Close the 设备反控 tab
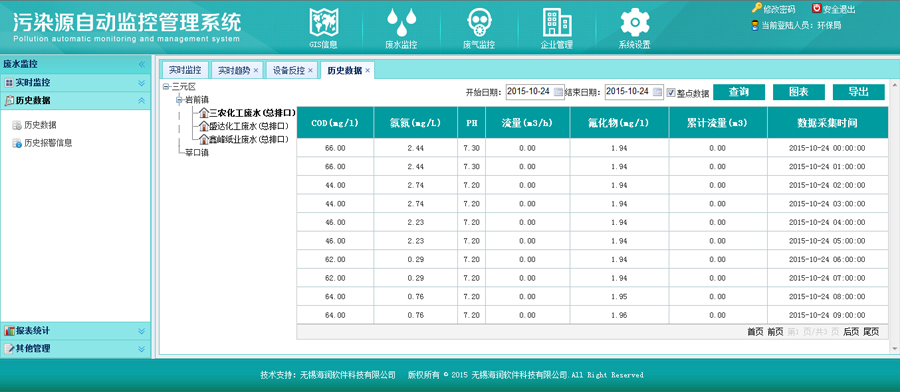This screenshot has height=392, width=900. coord(311,71)
